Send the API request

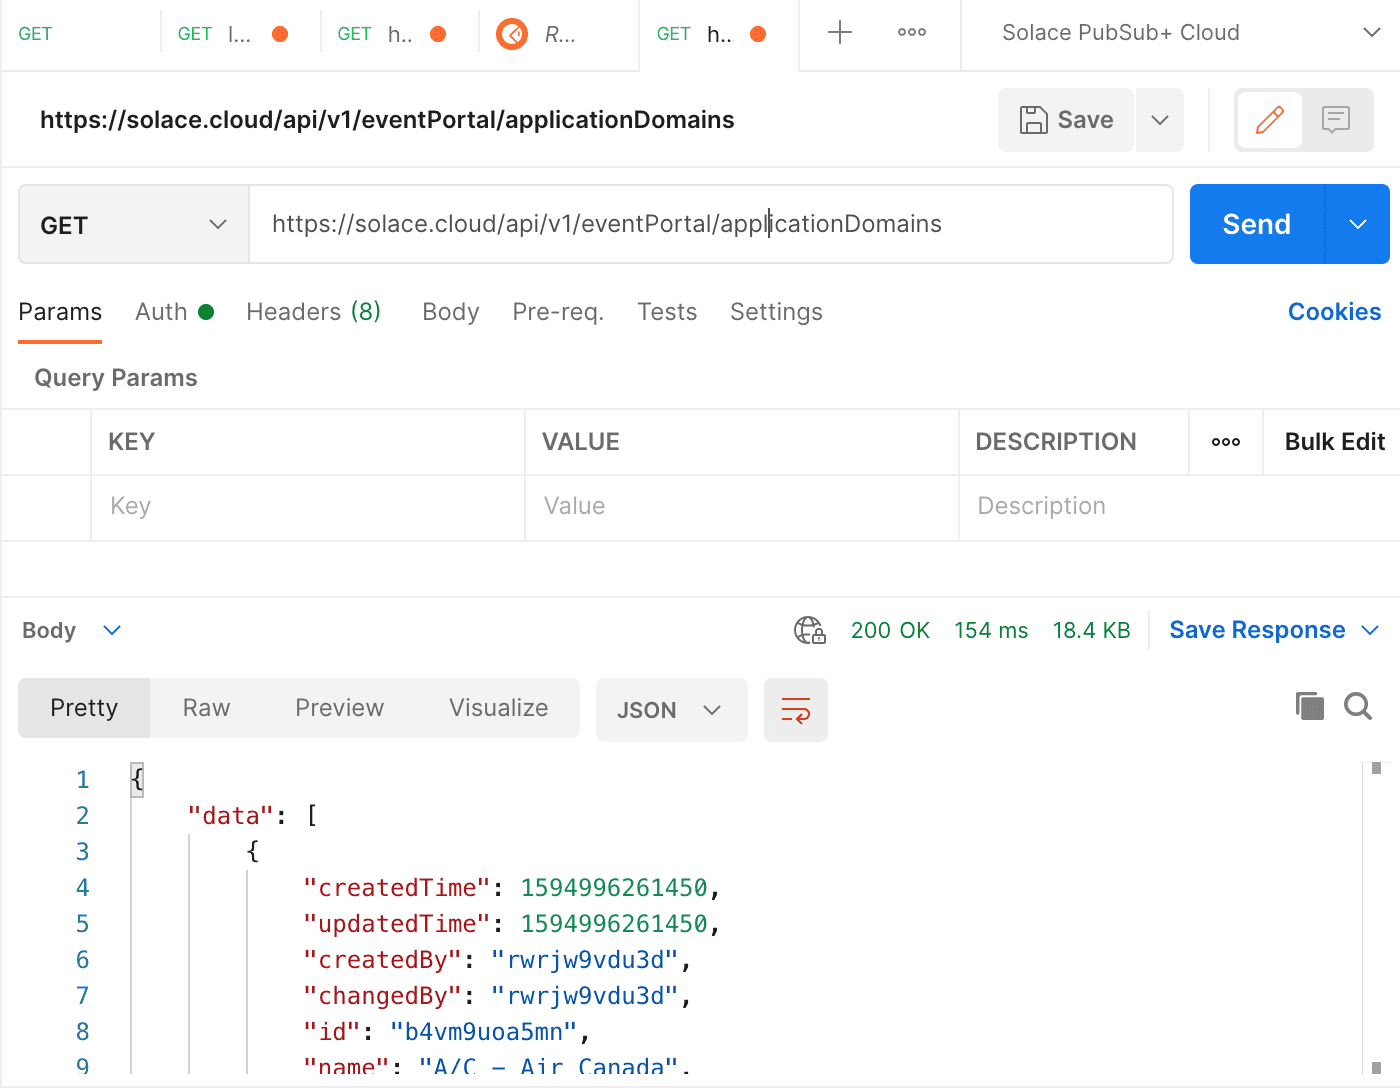click(1256, 225)
